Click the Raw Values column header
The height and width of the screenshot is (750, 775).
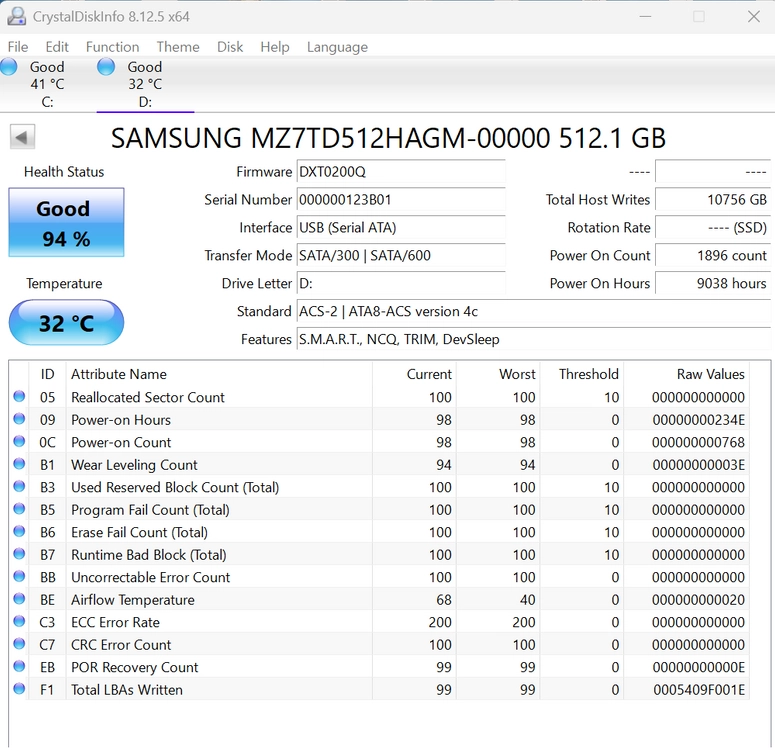coord(686,374)
